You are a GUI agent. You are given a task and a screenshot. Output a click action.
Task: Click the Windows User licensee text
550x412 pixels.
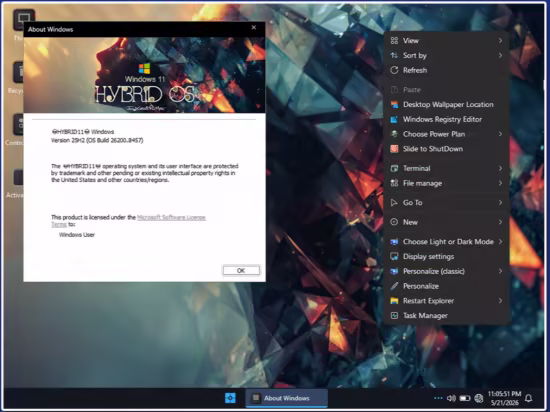tap(77, 235)
